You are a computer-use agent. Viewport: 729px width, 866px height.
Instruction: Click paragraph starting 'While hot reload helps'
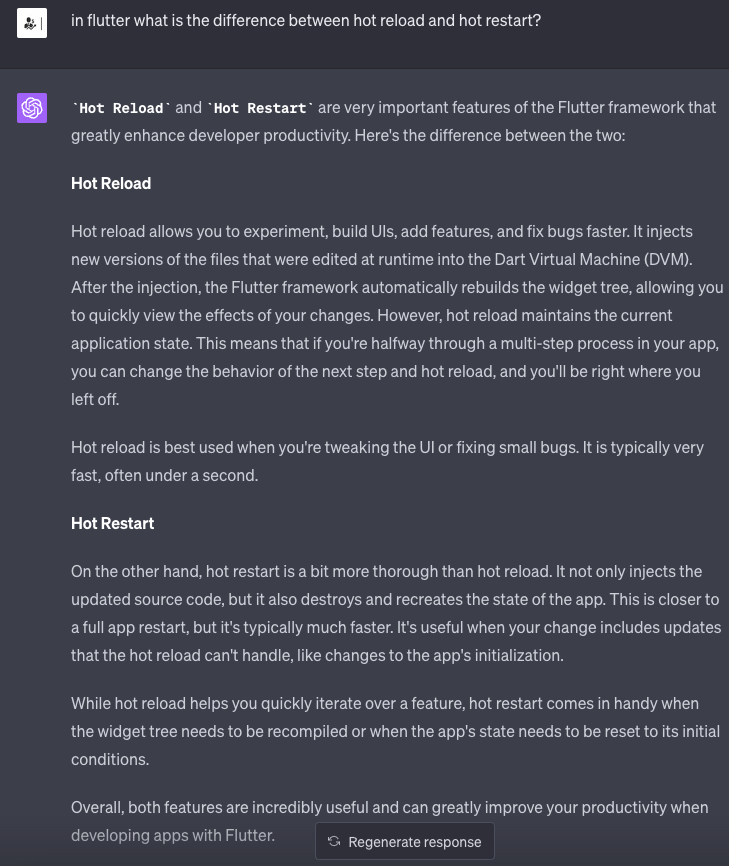click(x=396, y=731)
